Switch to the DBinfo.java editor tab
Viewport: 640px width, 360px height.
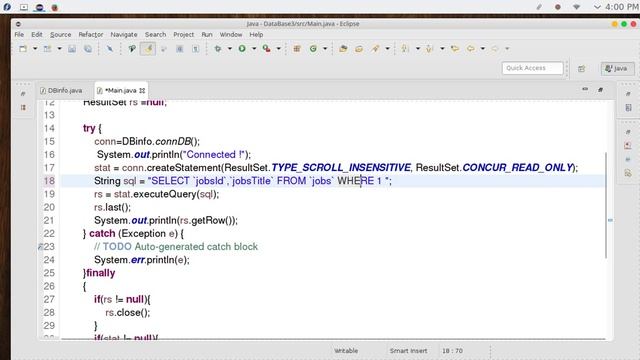tap(61, 90)
